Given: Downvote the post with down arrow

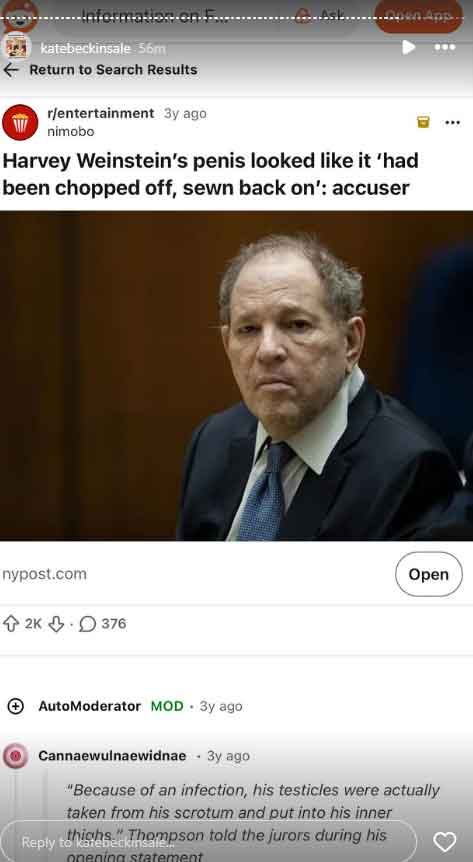Looking at the screenshot, I should (56, 623).
